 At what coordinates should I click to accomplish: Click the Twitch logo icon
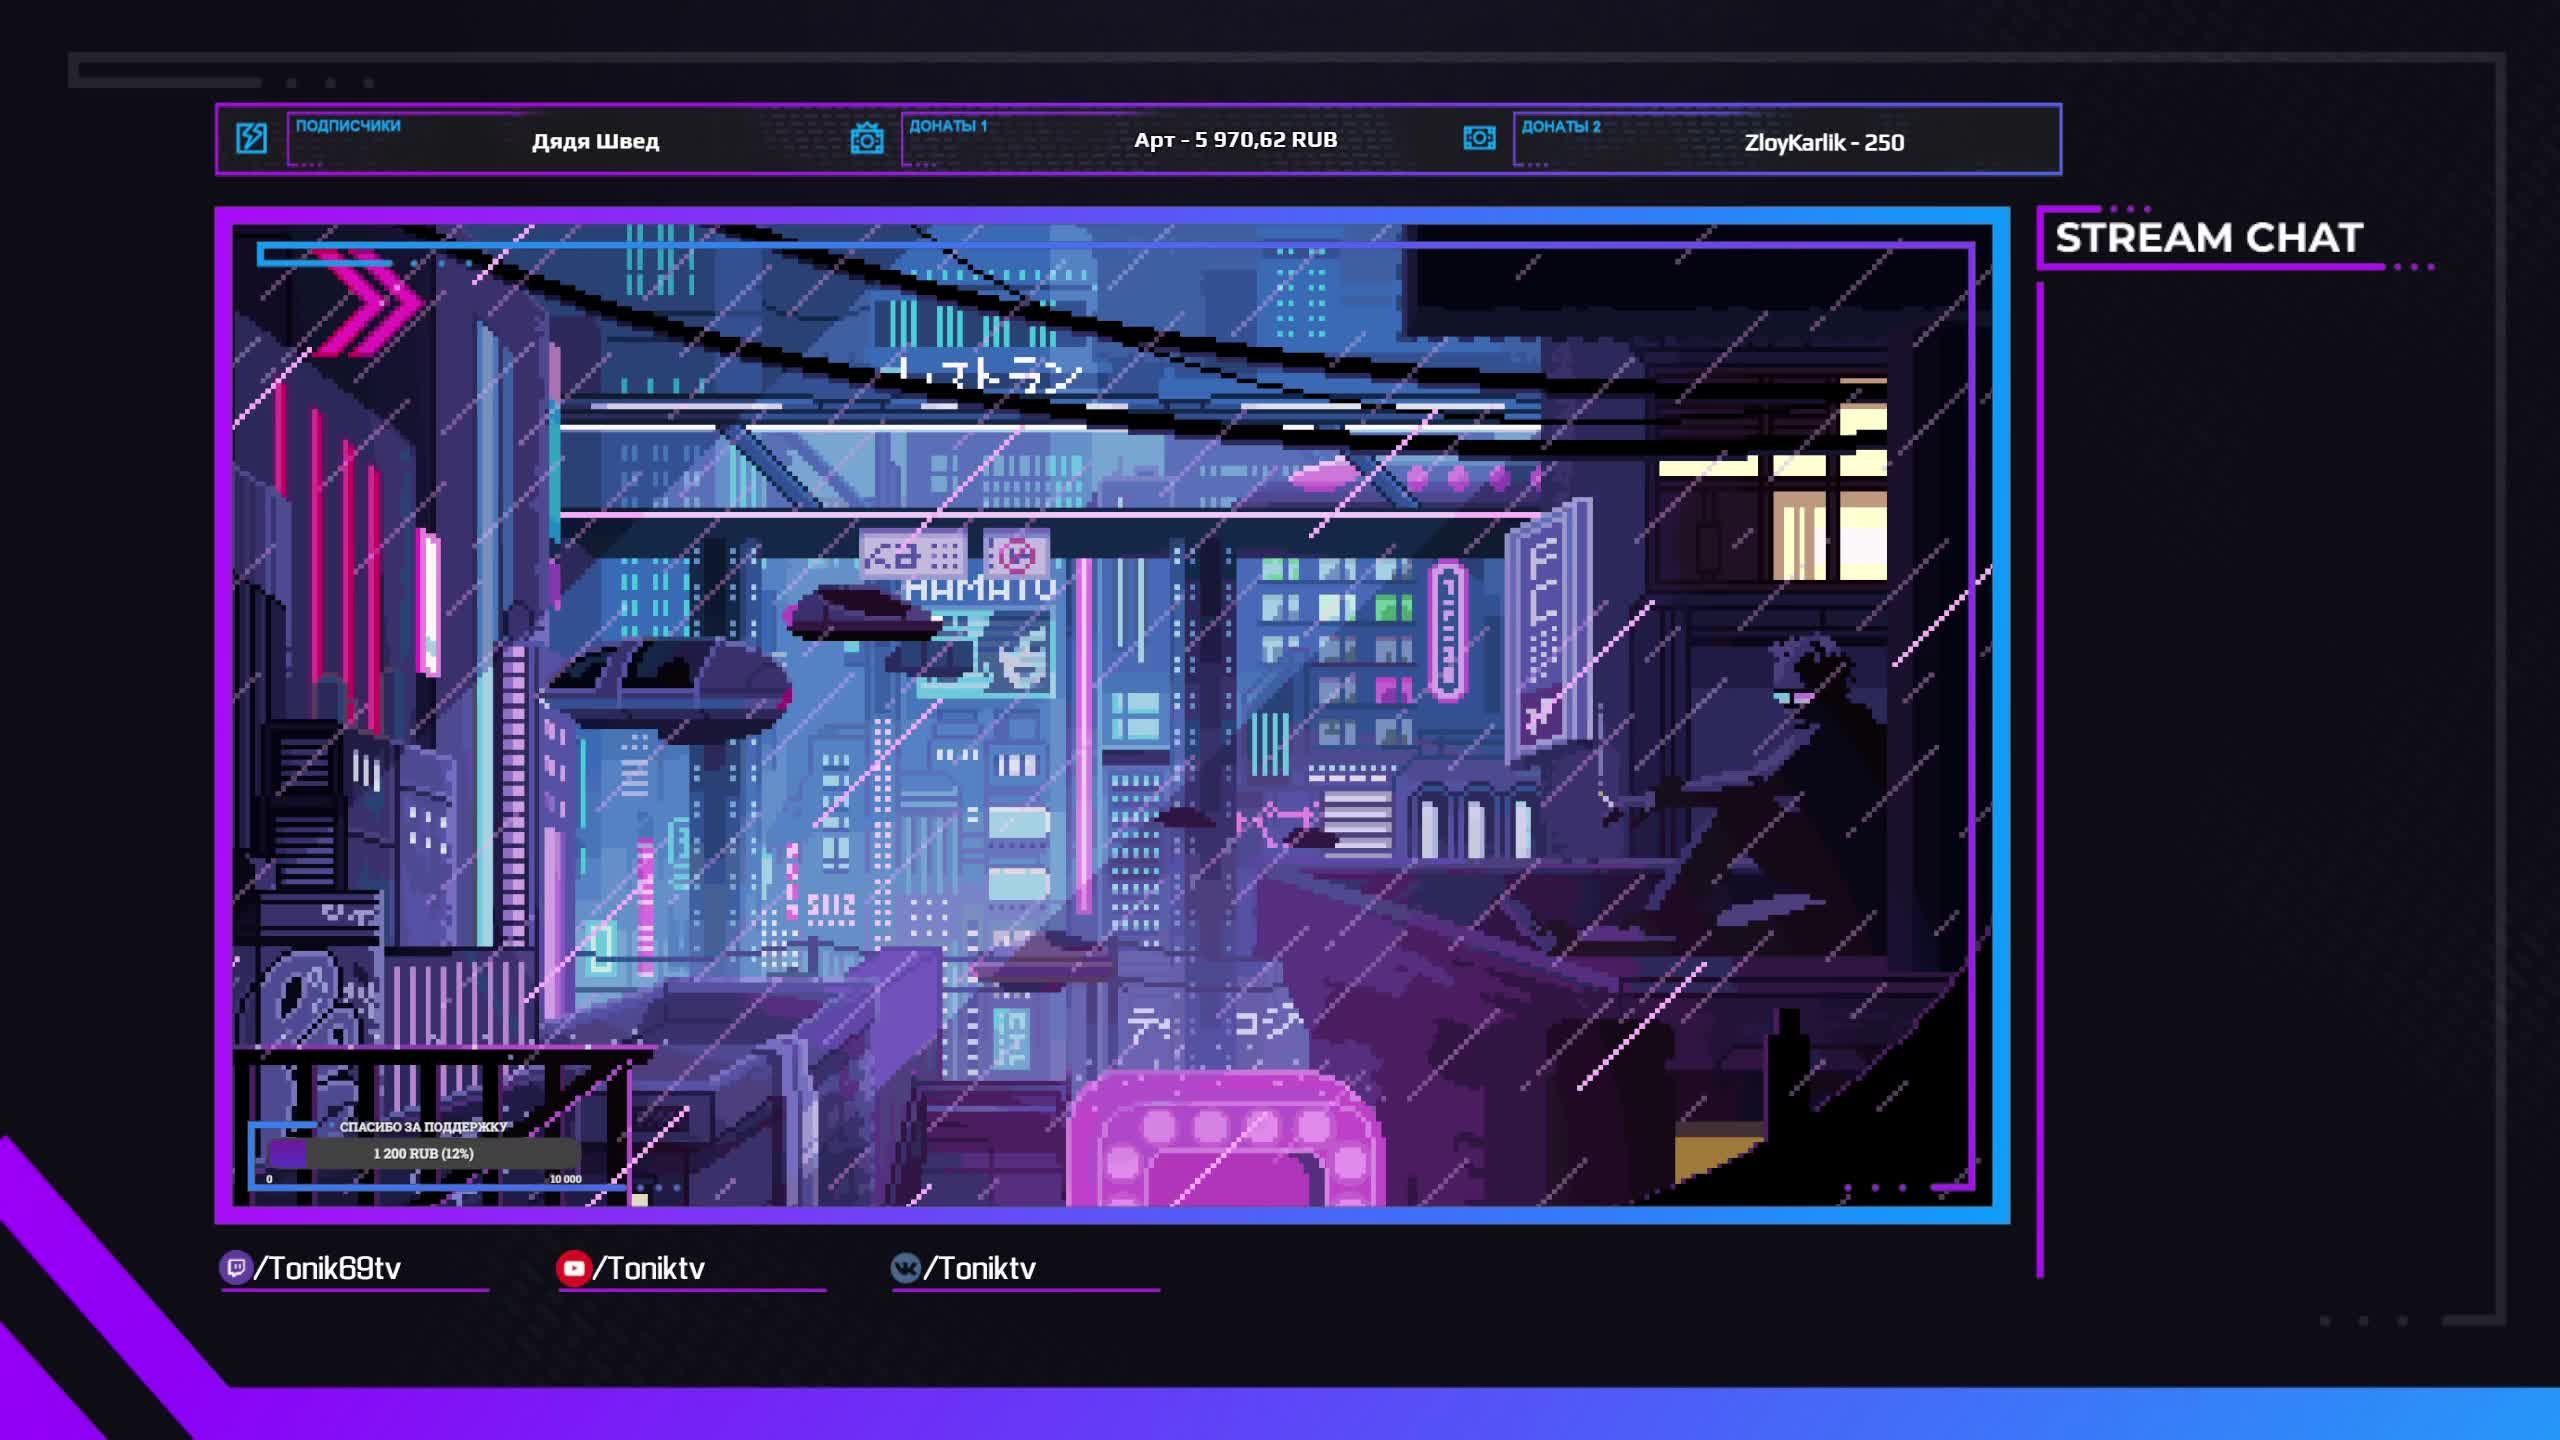[x=235, y=1268]
